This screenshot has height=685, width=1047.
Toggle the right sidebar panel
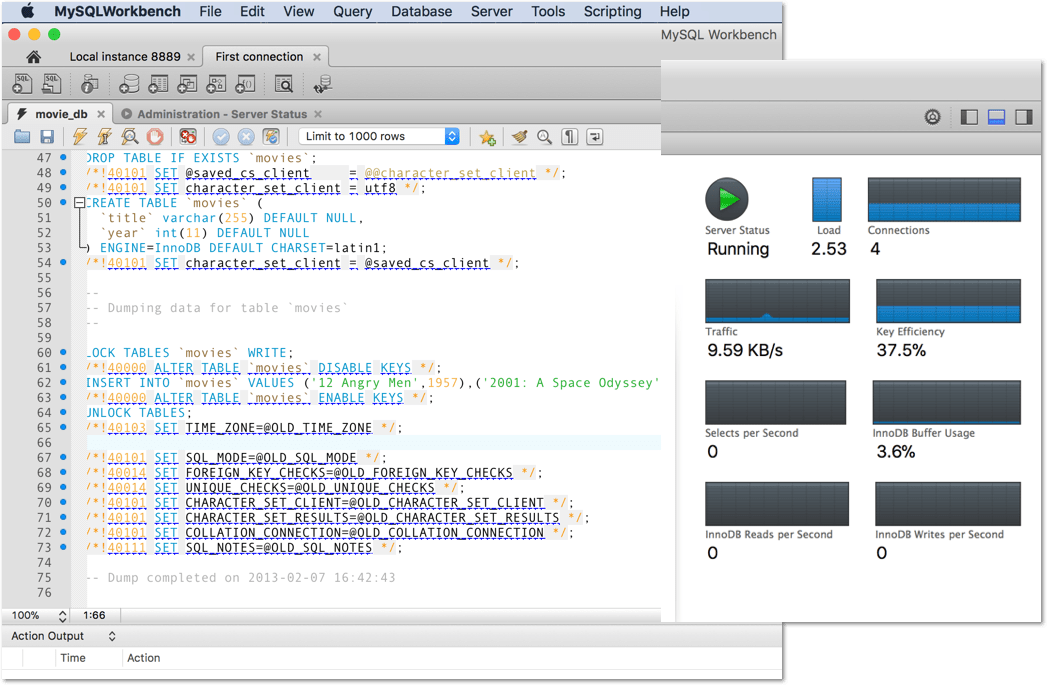[x=1024, y=117]
